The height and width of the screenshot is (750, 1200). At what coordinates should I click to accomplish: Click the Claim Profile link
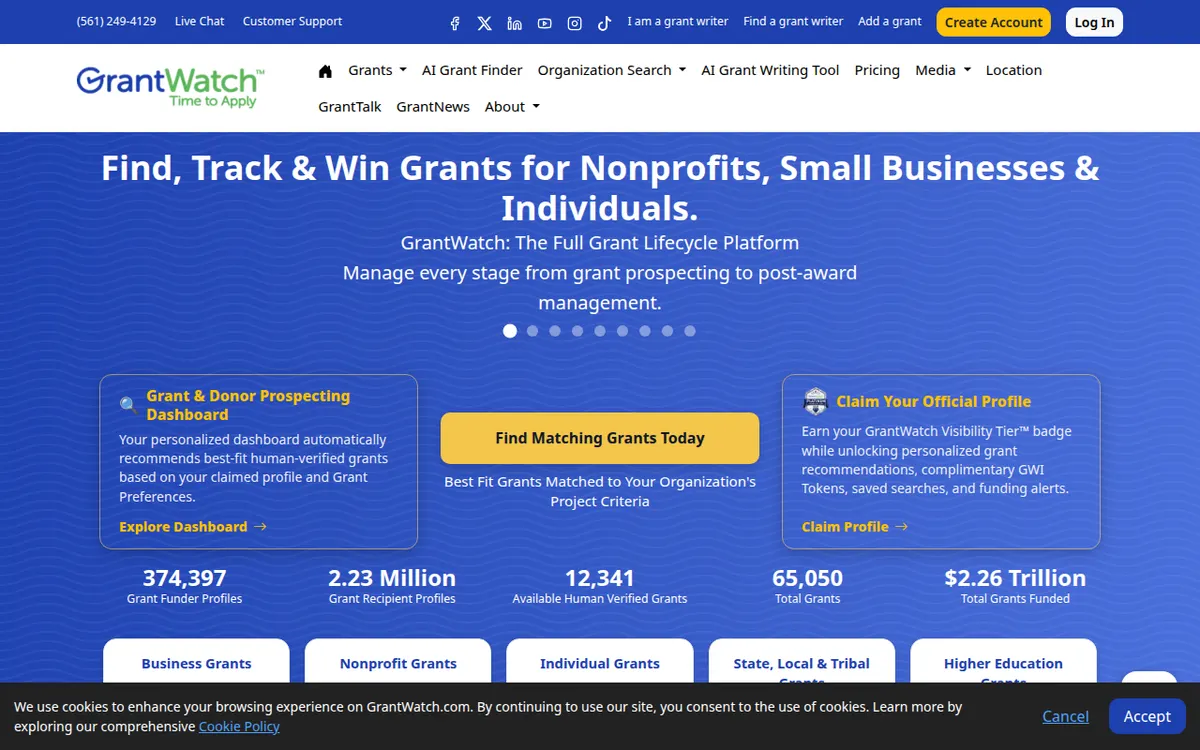point(855,526)
